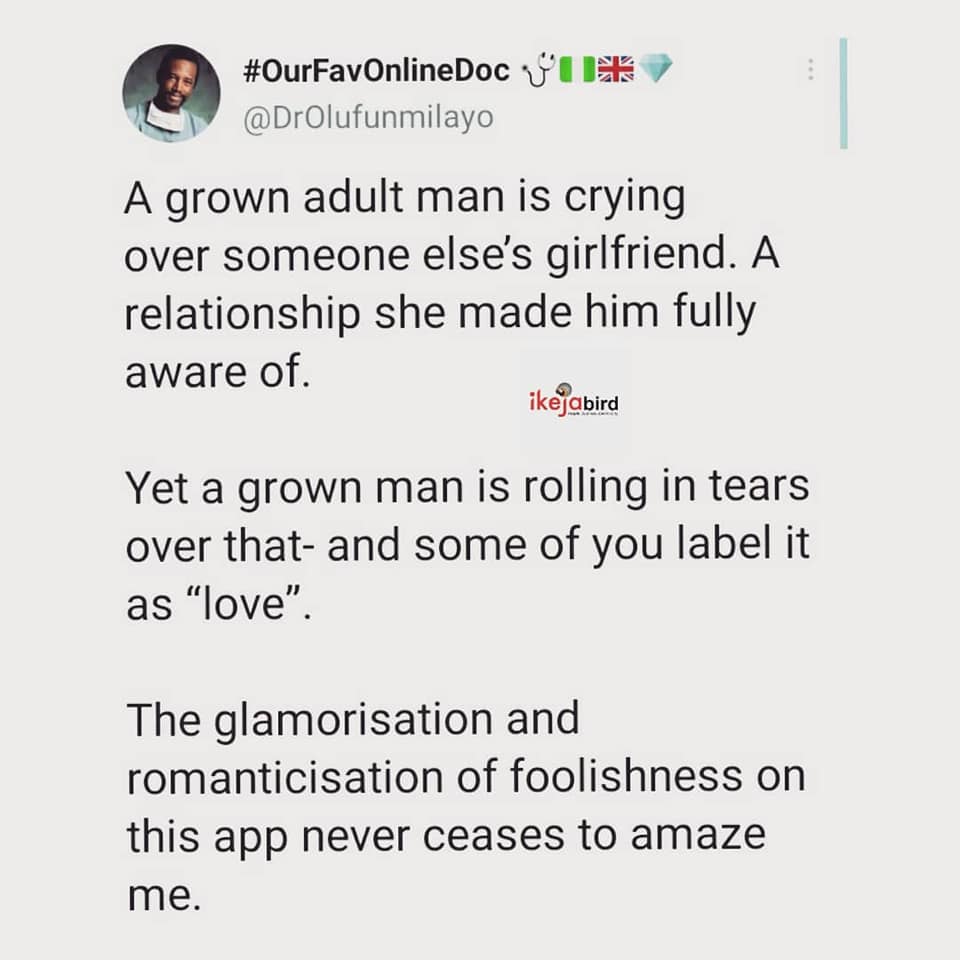Click the line "over that- and some of you label it"

[466, 548]
